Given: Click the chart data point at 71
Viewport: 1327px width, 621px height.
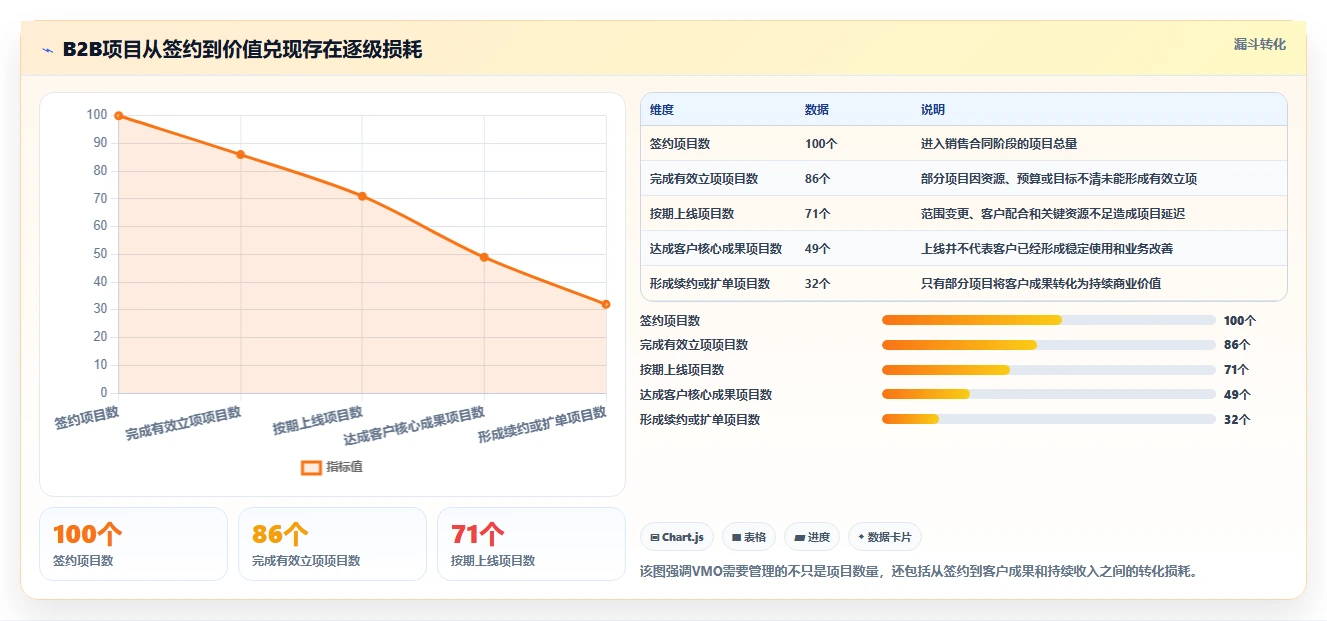Looking at the screenshot, I should click(362, 196).
